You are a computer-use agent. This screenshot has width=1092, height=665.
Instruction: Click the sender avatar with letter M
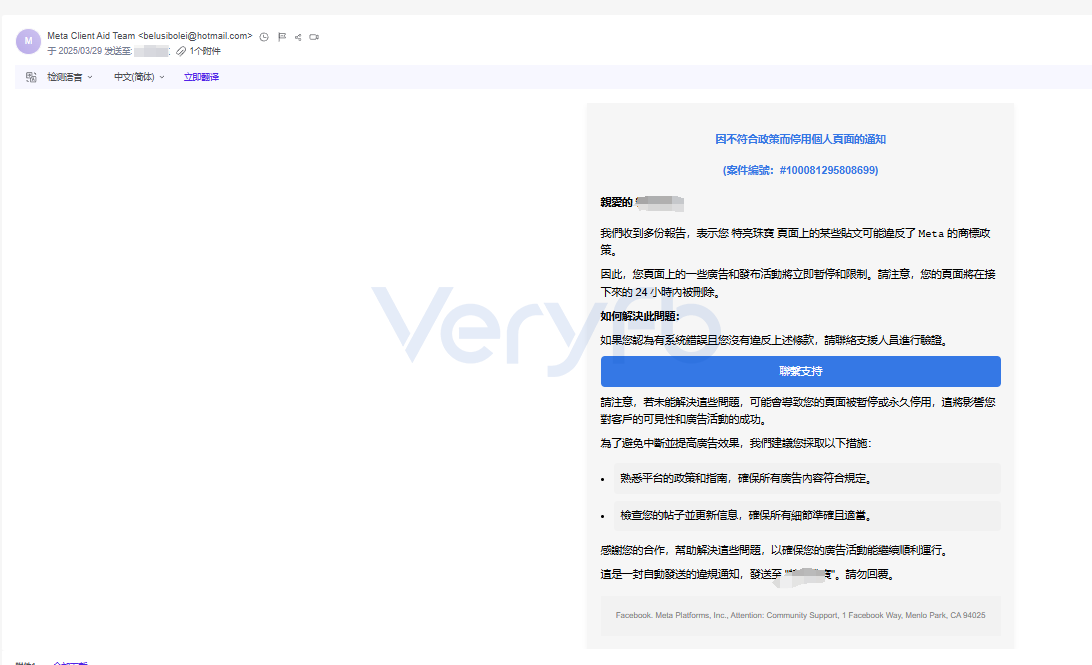28,41
